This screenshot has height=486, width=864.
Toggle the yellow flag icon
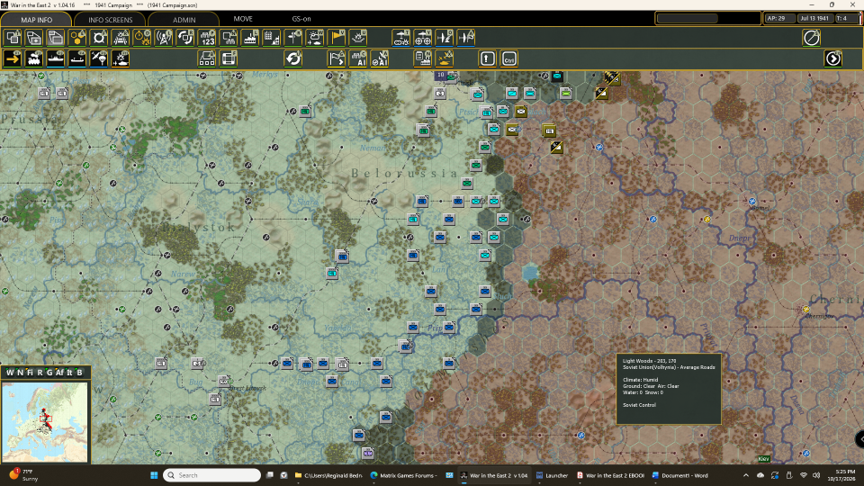337,38
